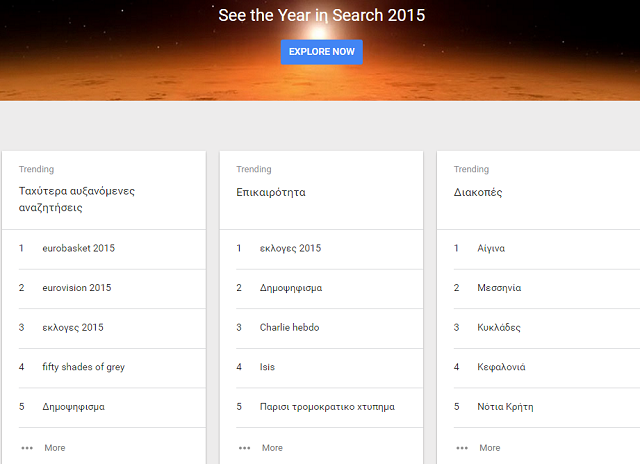640x464 pixels.
Task: Expand More in Επικαιρότητα card
Action: coord(272,448)
